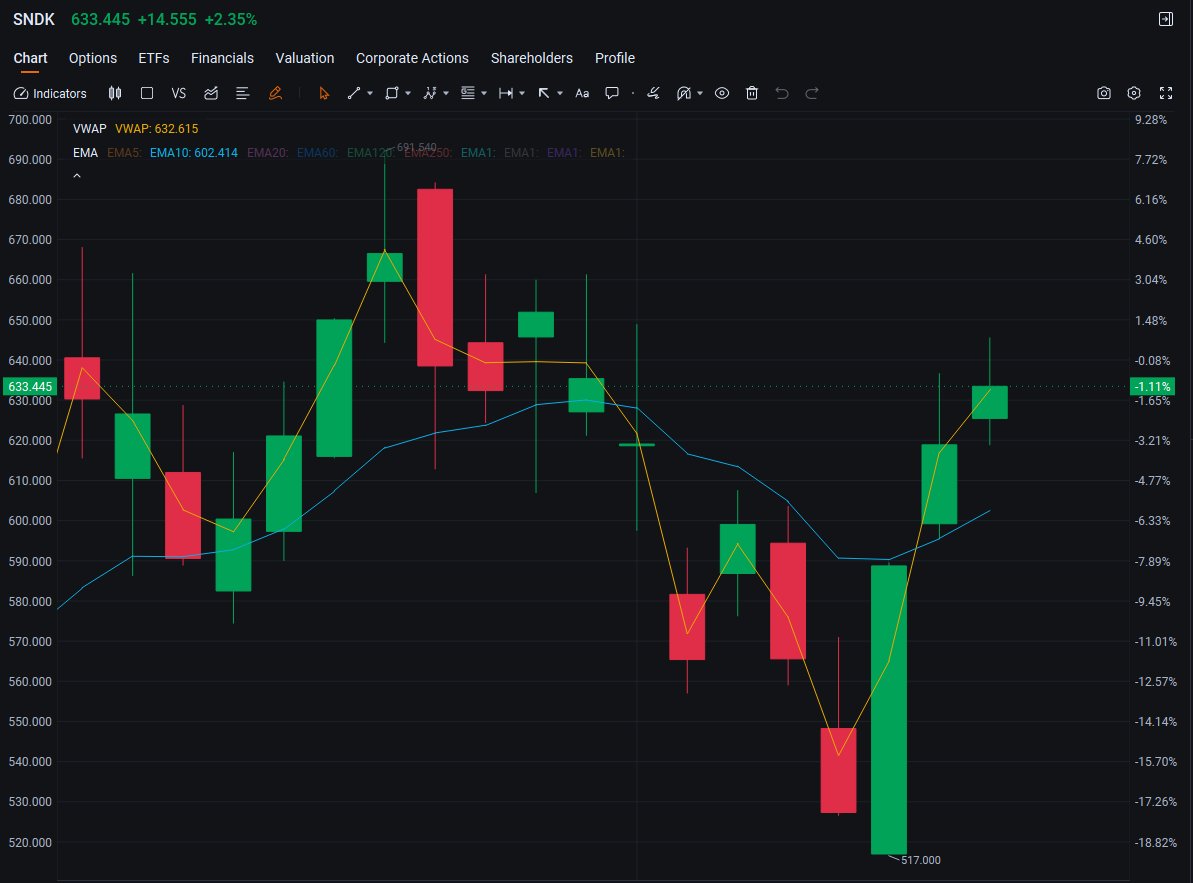Take chart screenshot with camera icon
The width and height of the screenshot is (1193, 883).
point(1104,94)
